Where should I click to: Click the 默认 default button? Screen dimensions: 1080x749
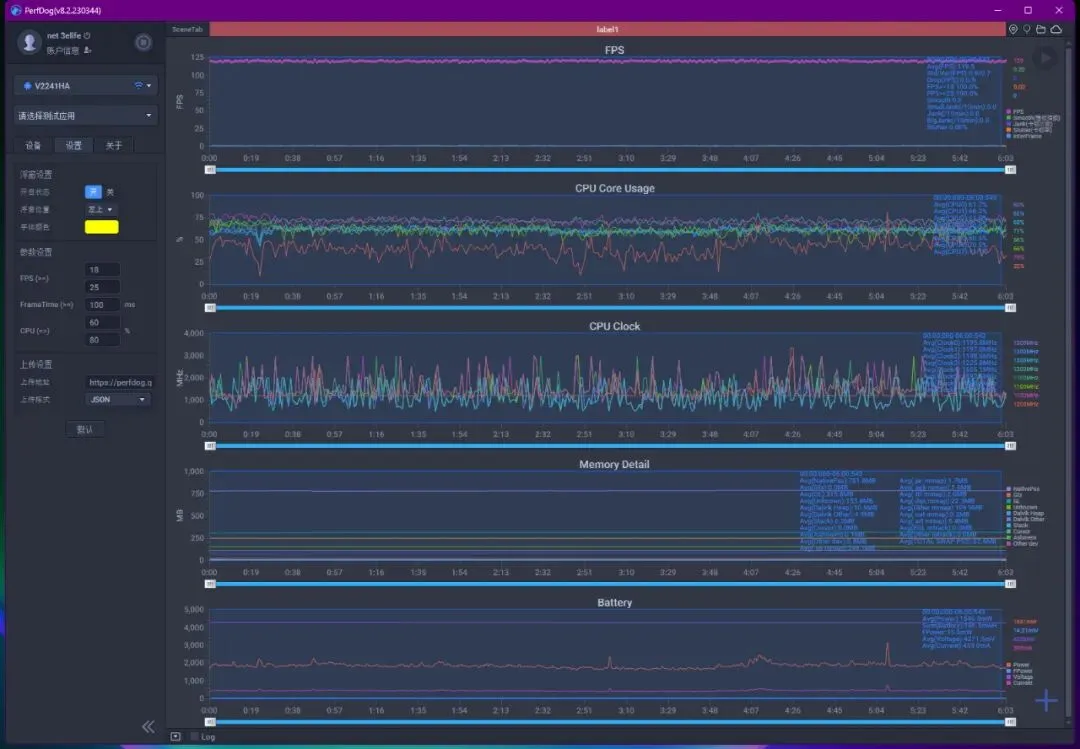(x=85, y=429)
